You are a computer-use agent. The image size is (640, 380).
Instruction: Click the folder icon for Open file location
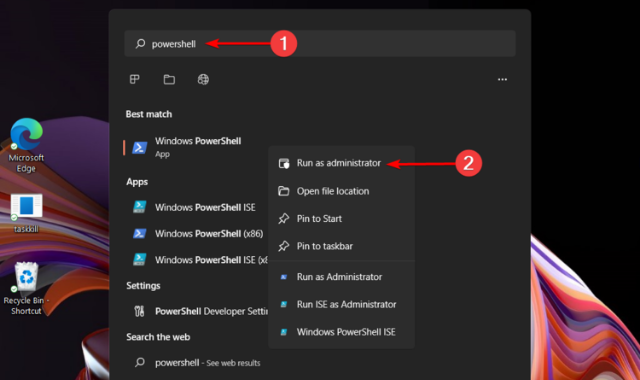pos(284,191)
